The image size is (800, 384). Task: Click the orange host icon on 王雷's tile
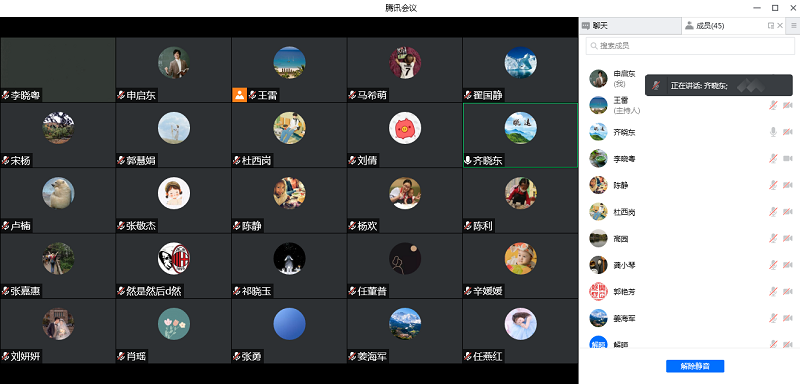click(x=239, y=95)
